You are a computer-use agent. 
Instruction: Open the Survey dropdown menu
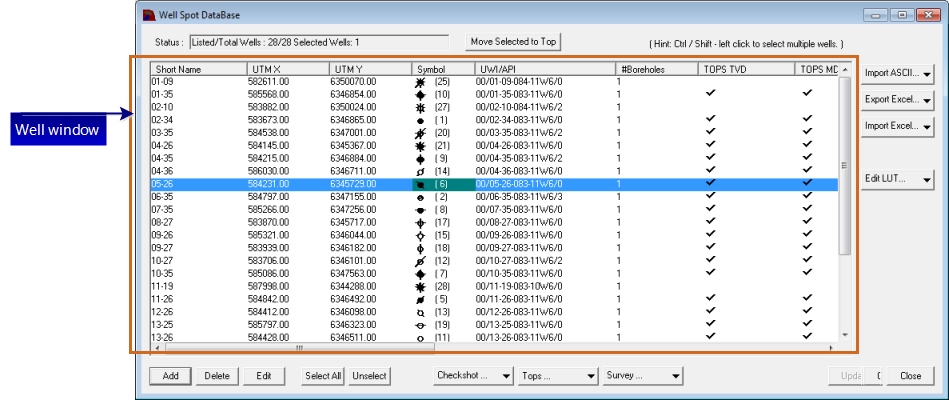643,375
